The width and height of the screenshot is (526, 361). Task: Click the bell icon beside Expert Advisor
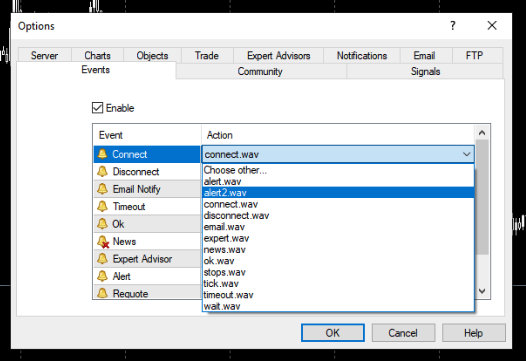[x=102, y=259]
